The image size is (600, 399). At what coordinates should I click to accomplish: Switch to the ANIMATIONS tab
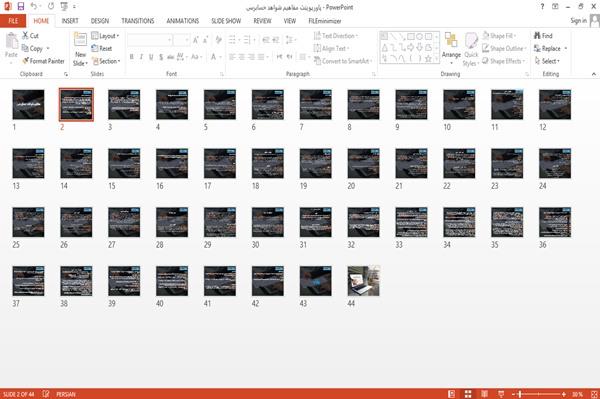[x=183, y=21]
